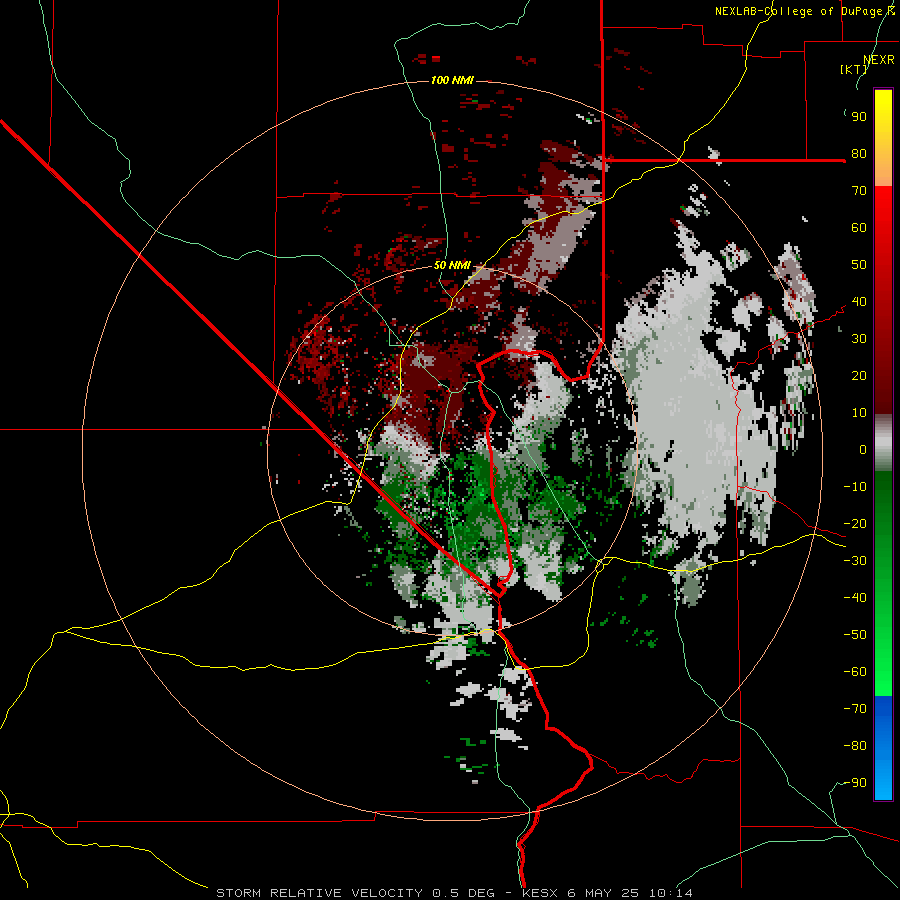Click the -80 value on velocity scale

pos(855,746)
